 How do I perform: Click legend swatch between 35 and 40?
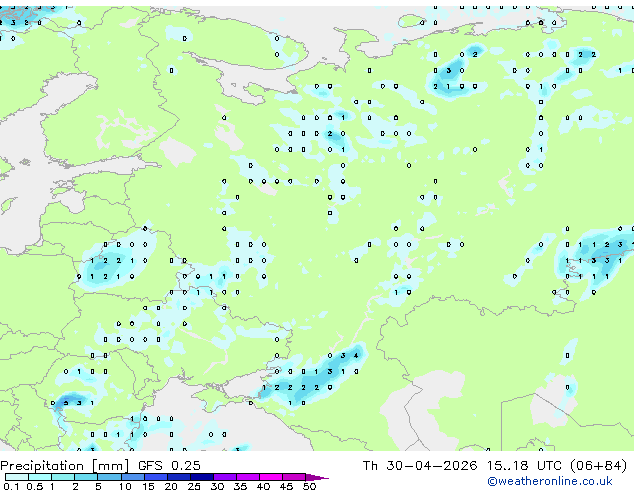[248, 477]
